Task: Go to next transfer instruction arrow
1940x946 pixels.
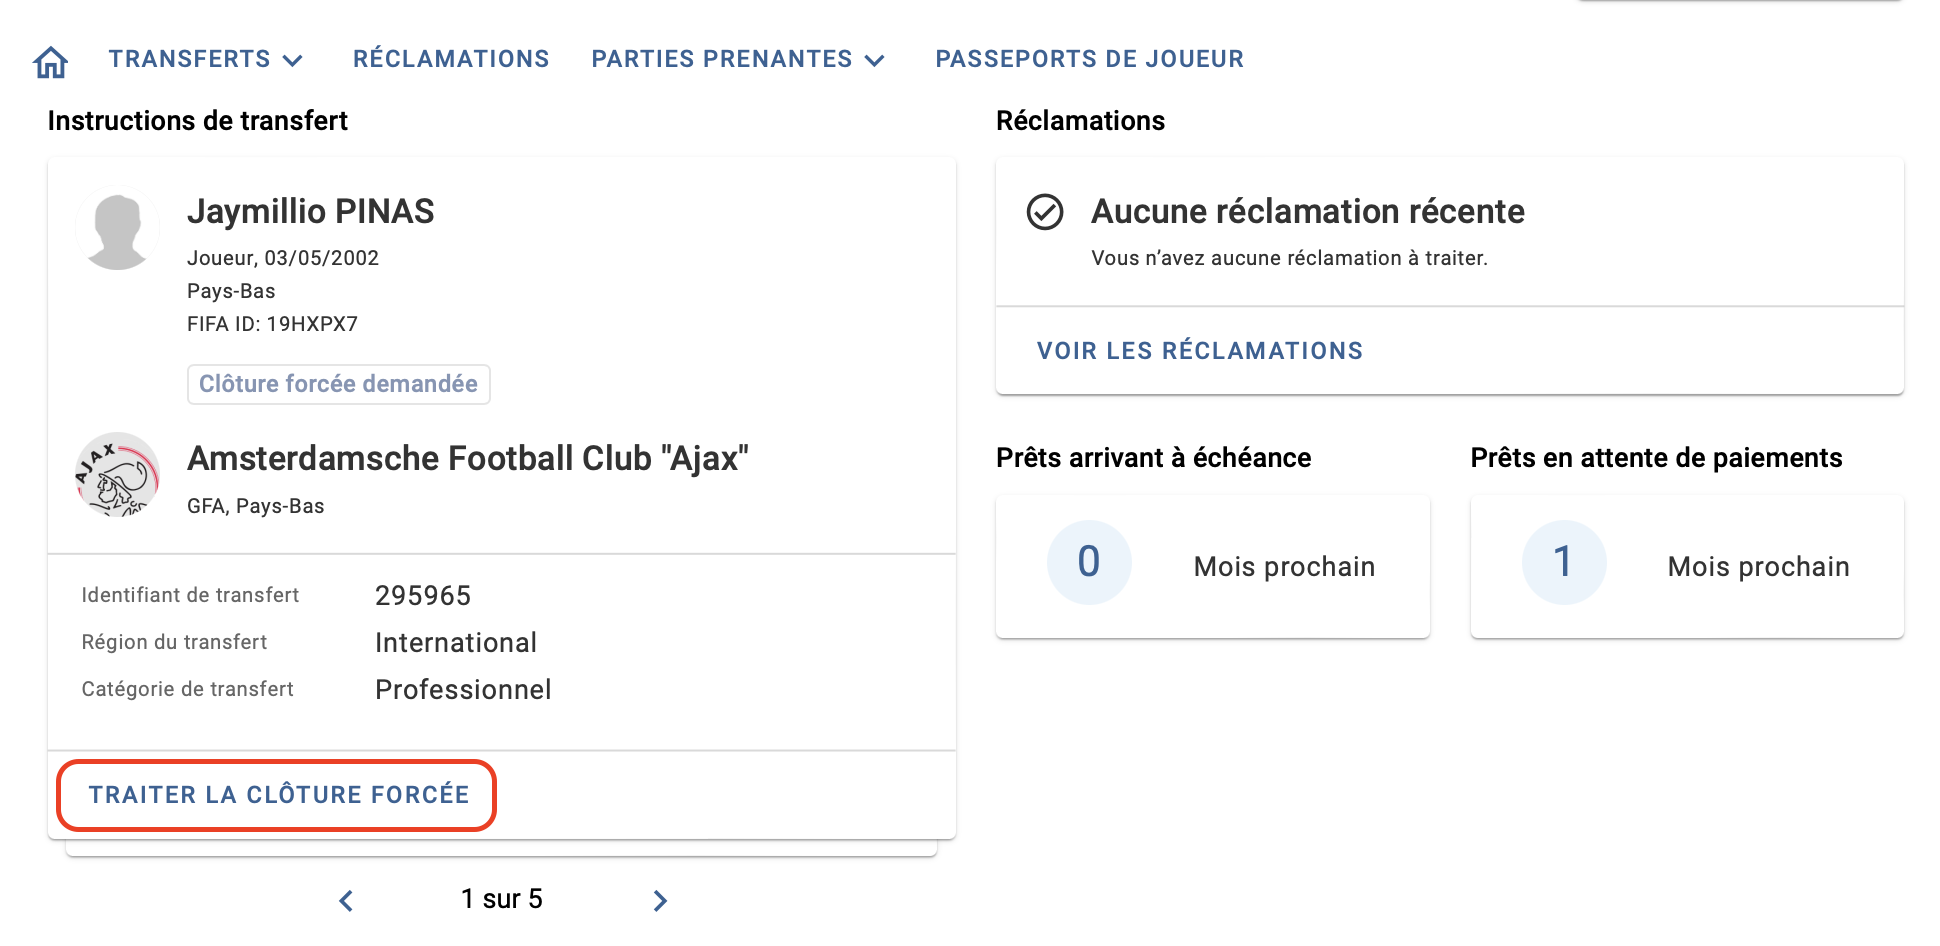Action: point(659,900)
